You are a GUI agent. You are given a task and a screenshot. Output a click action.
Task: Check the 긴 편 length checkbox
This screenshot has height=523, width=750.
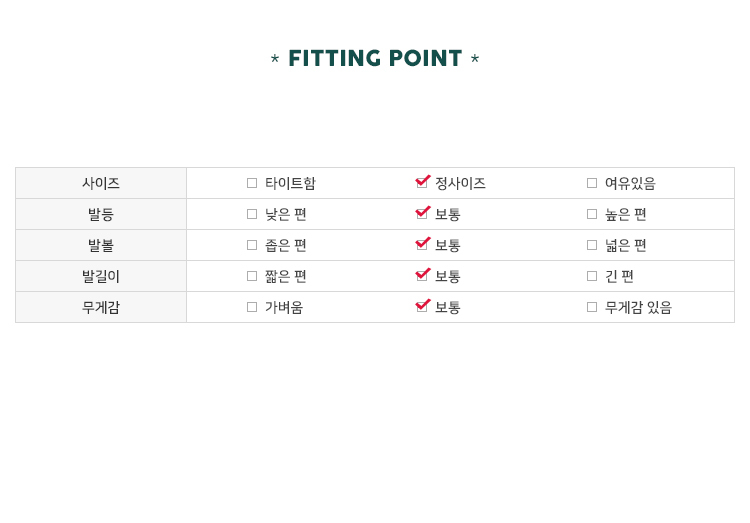[x=592, y=276]
